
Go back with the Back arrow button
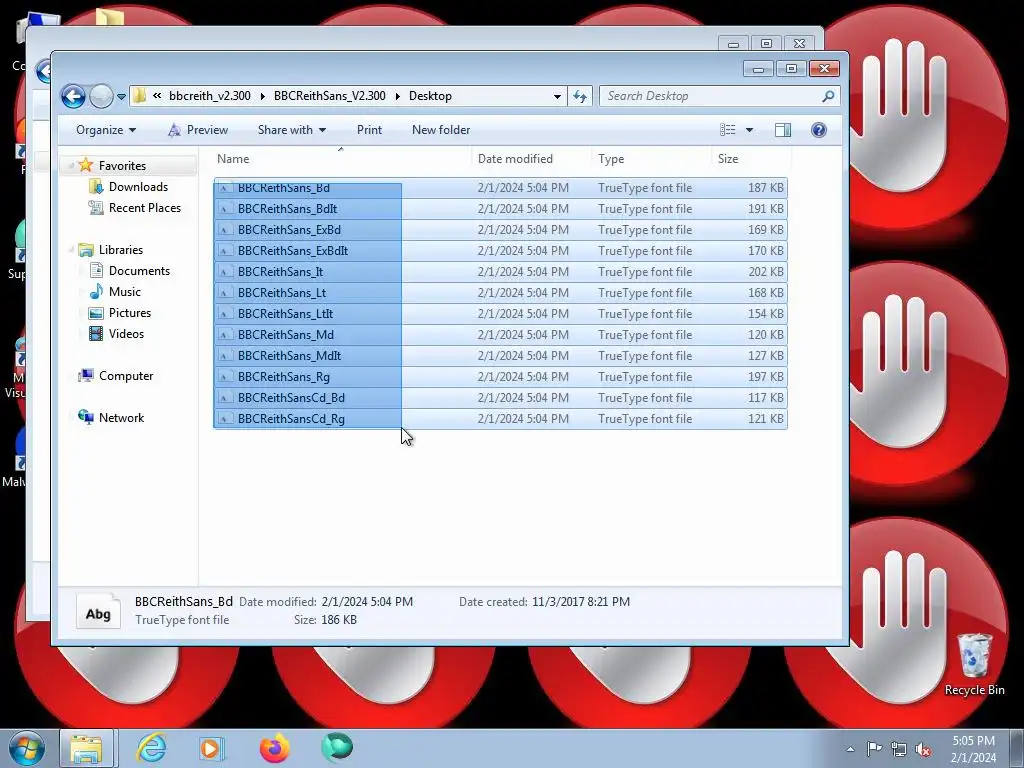coord(73,97)
